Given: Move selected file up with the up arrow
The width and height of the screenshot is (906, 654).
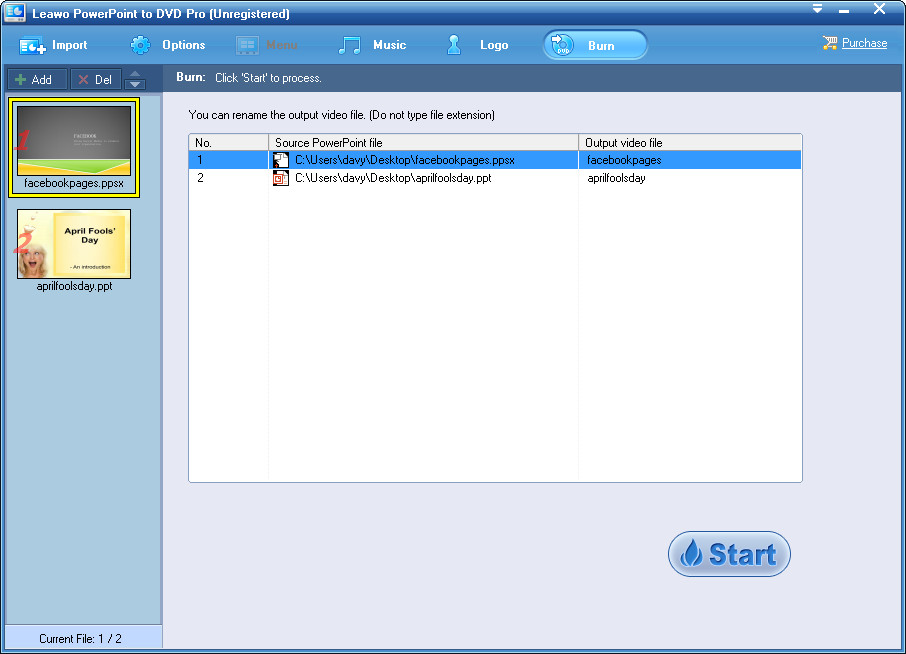Looking at the screenshot, I should 135,73.
